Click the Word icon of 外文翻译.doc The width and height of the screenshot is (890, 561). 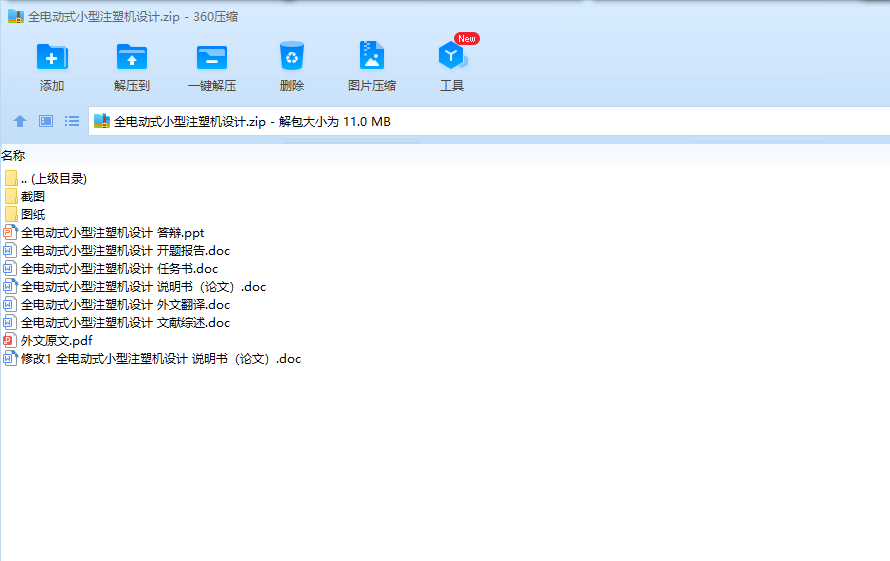10,304
